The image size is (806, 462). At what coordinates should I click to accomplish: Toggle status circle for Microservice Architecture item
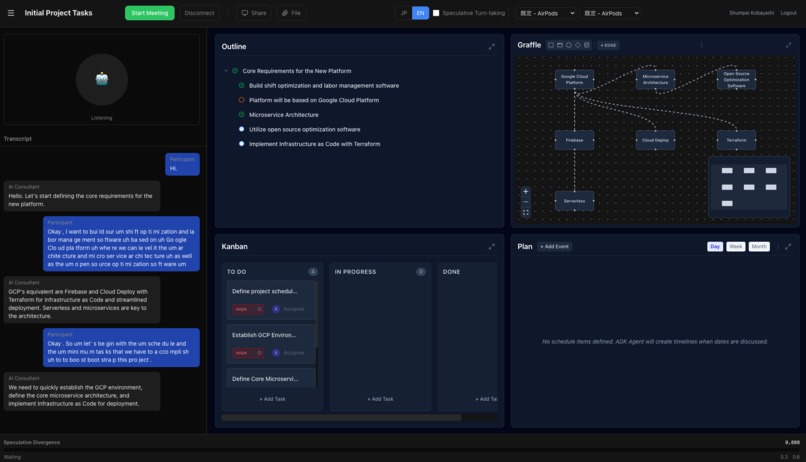[x=241, y=114]
